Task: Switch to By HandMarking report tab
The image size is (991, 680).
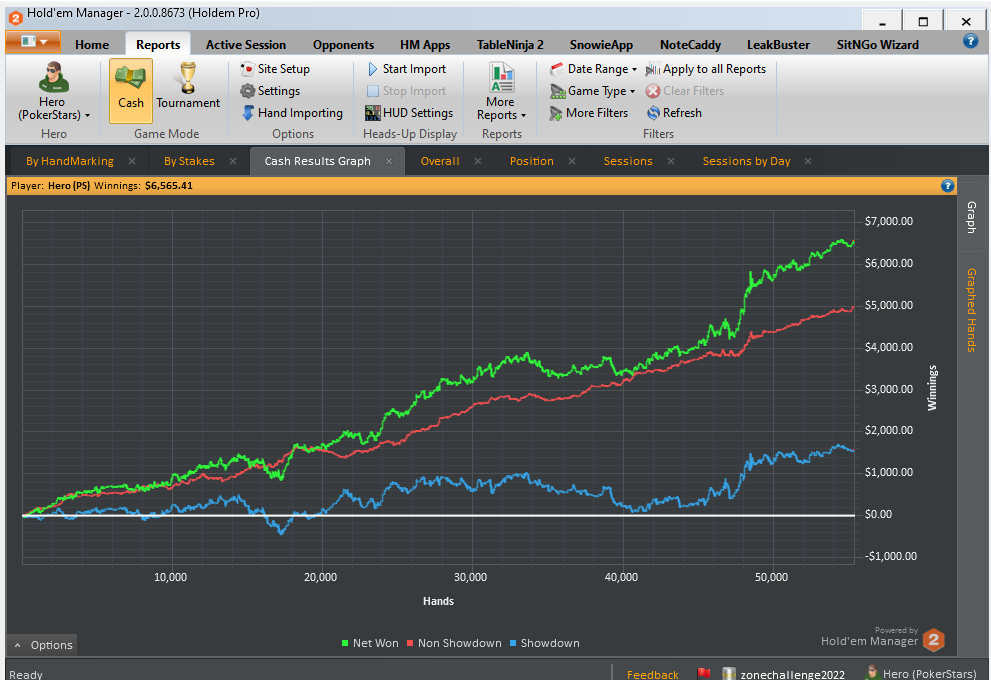Action: click(x=70, y=161)
